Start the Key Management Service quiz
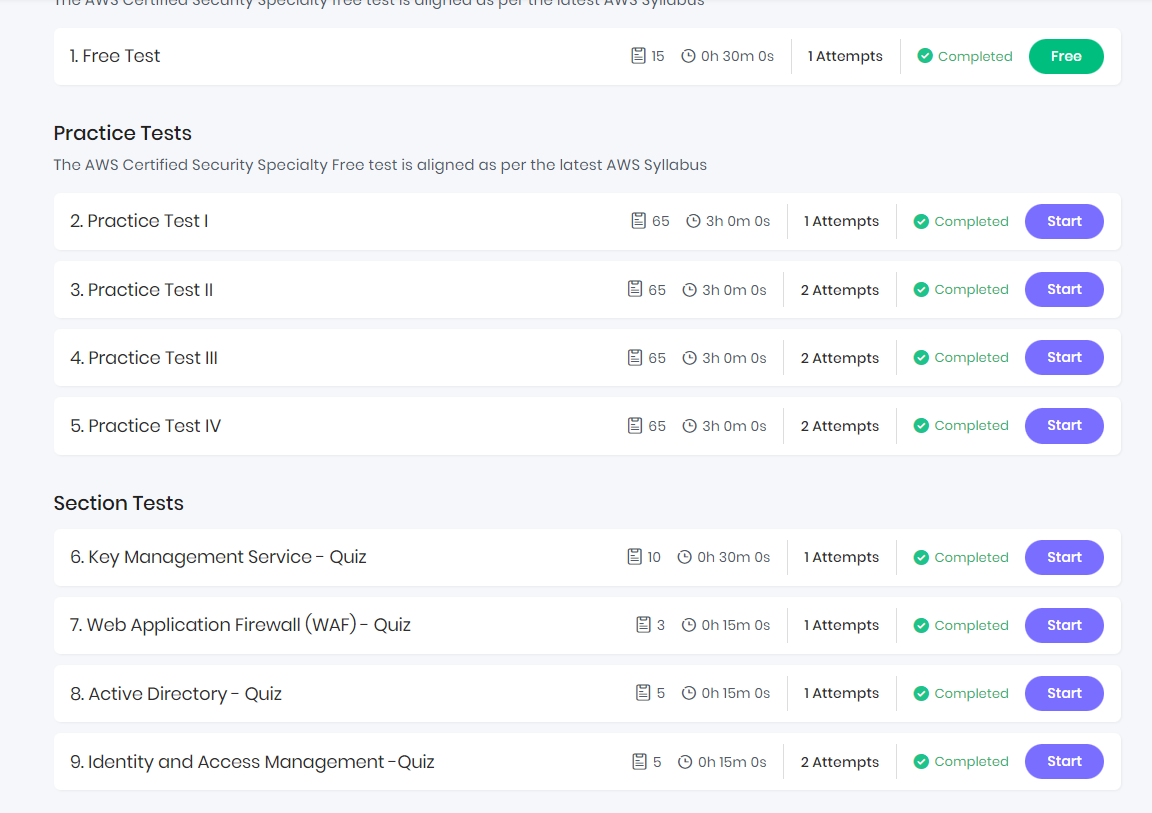The image size is (1152, 813). pos(1064,557)
